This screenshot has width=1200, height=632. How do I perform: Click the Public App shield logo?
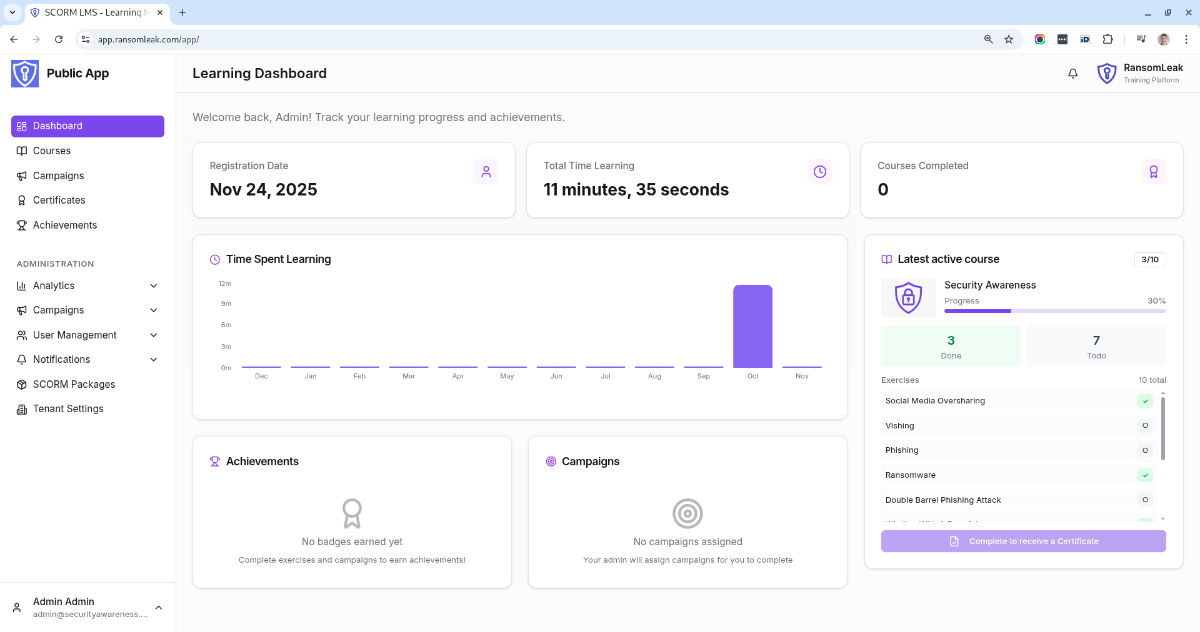25,74
